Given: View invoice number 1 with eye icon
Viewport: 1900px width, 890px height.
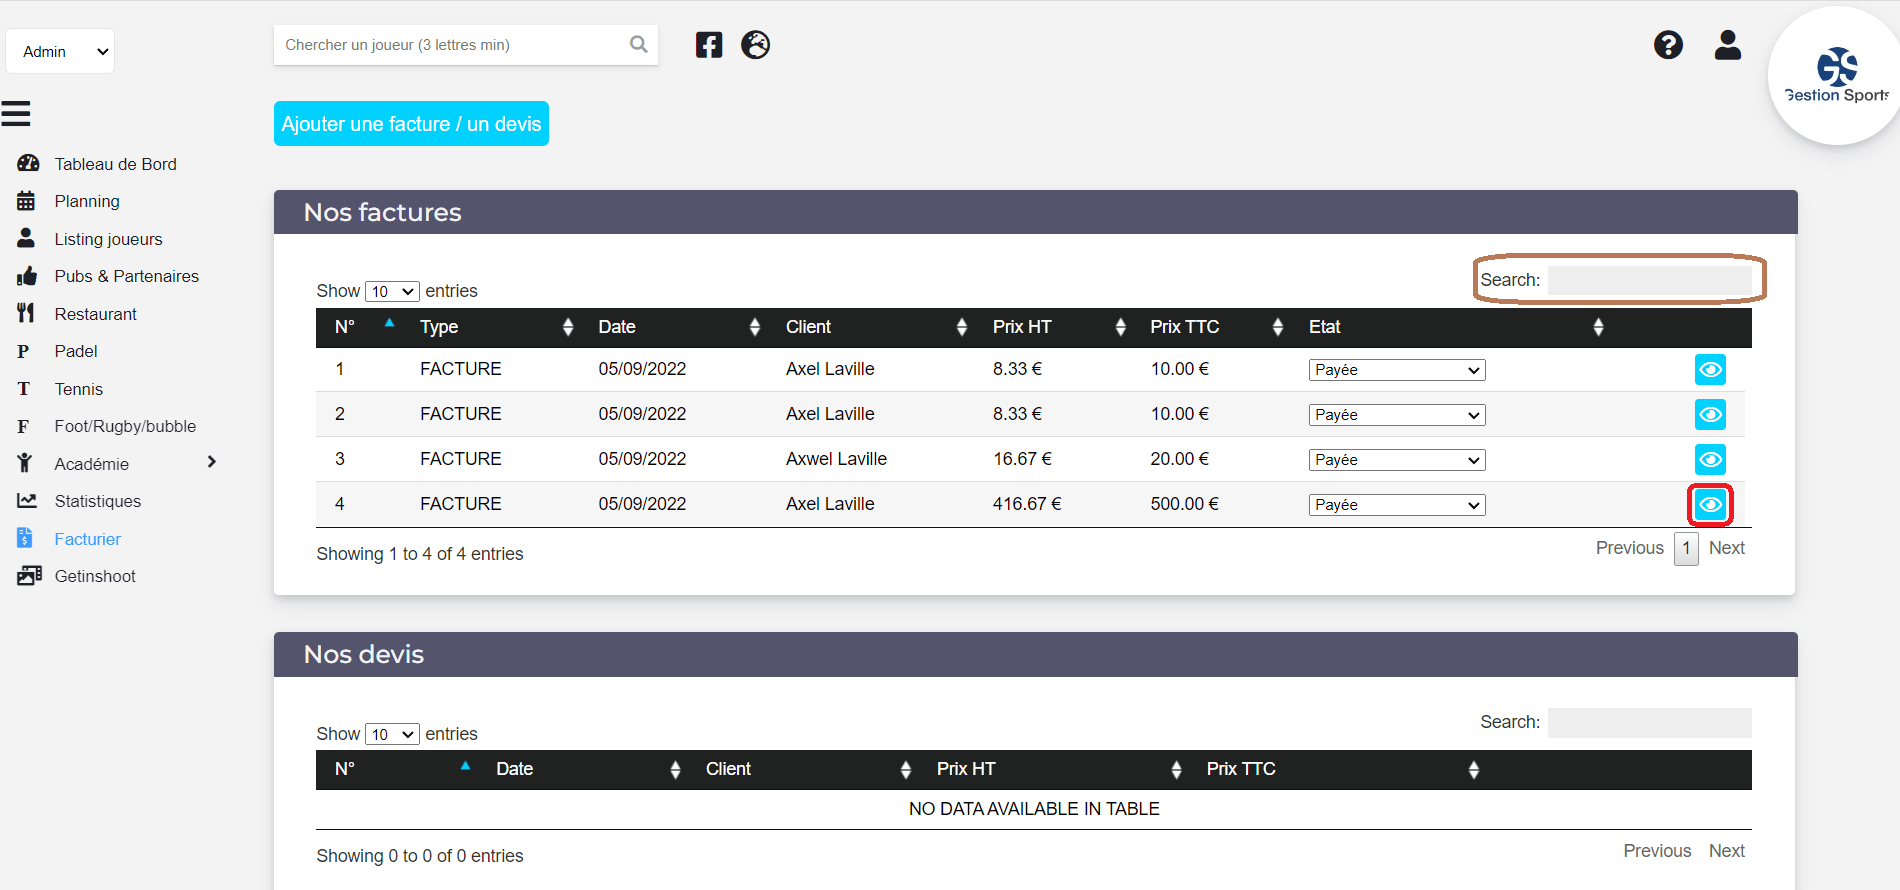Looking at the screenshot, I should tap(1710, 370).
